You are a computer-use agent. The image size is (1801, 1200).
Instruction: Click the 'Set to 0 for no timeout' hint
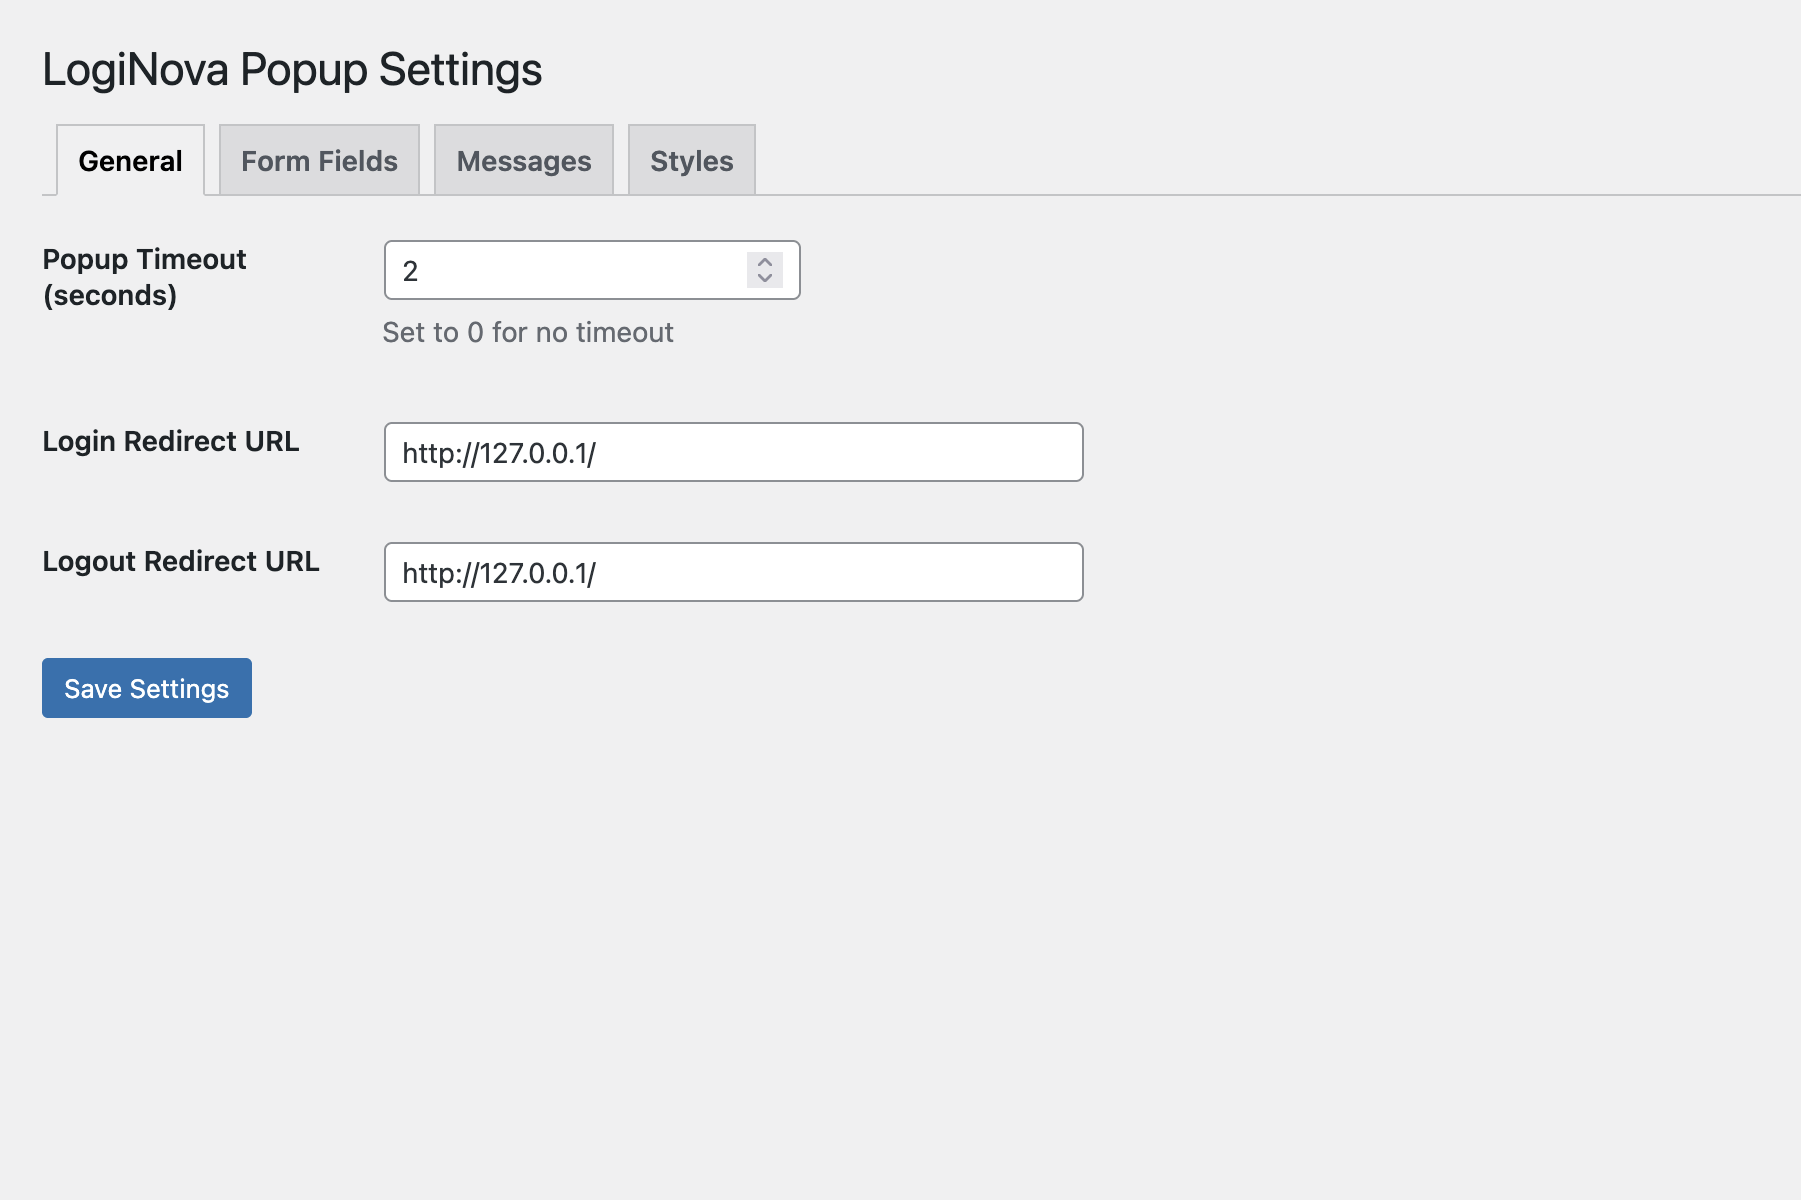528,332
